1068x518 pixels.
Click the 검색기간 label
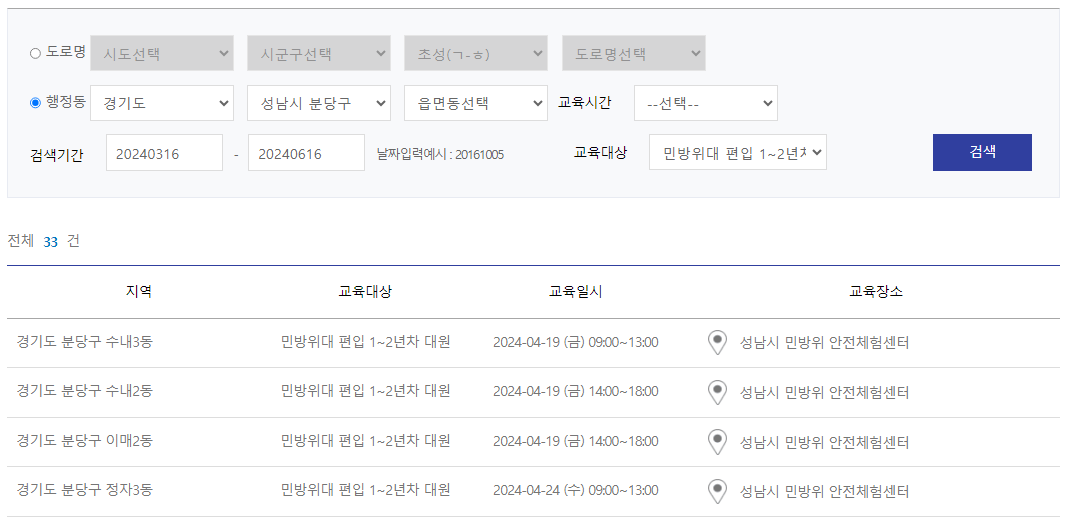click(57, 155)
